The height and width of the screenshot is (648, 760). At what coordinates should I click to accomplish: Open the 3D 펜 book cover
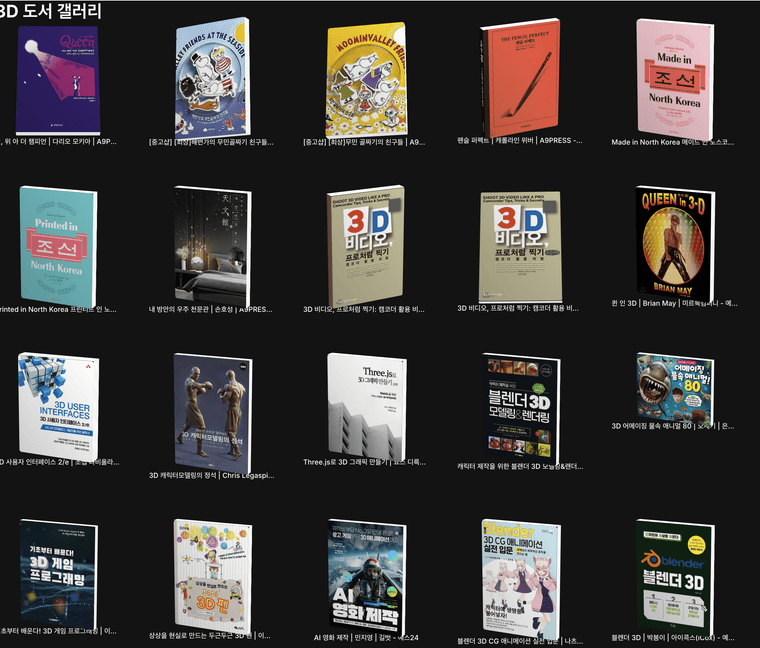(x=211, y=571)
